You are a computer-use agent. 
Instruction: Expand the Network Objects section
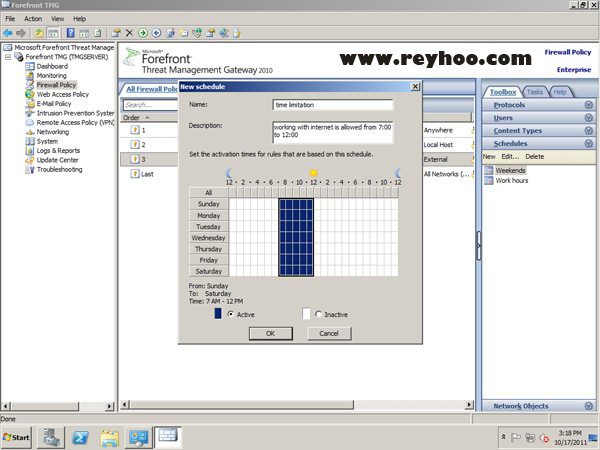click(538, 406)
